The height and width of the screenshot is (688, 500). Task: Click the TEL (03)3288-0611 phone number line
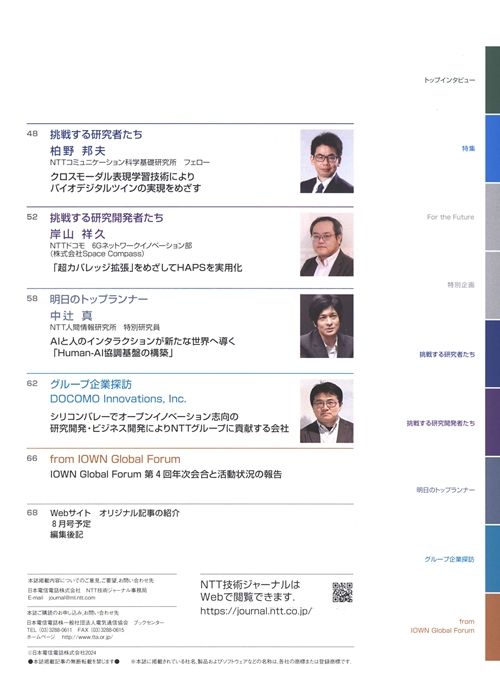tap(76, 630)
